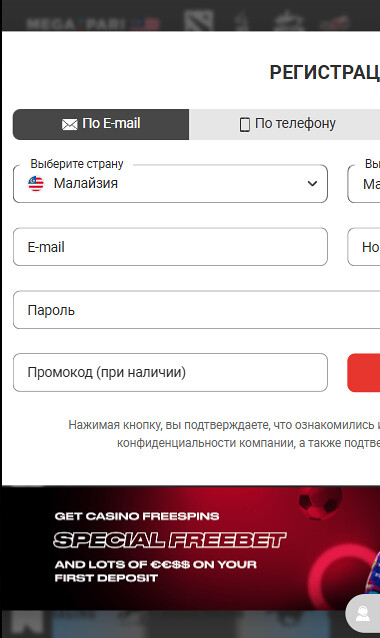Click the 'Нажимая кнопку, вы подтверждаете' disclaimer text
This screenshot has height=638, width=380.
(224, 434)
